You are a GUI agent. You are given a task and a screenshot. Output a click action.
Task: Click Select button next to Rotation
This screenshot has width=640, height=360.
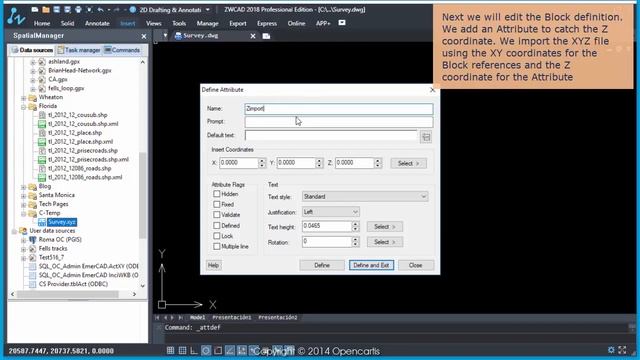click(385, 242)
